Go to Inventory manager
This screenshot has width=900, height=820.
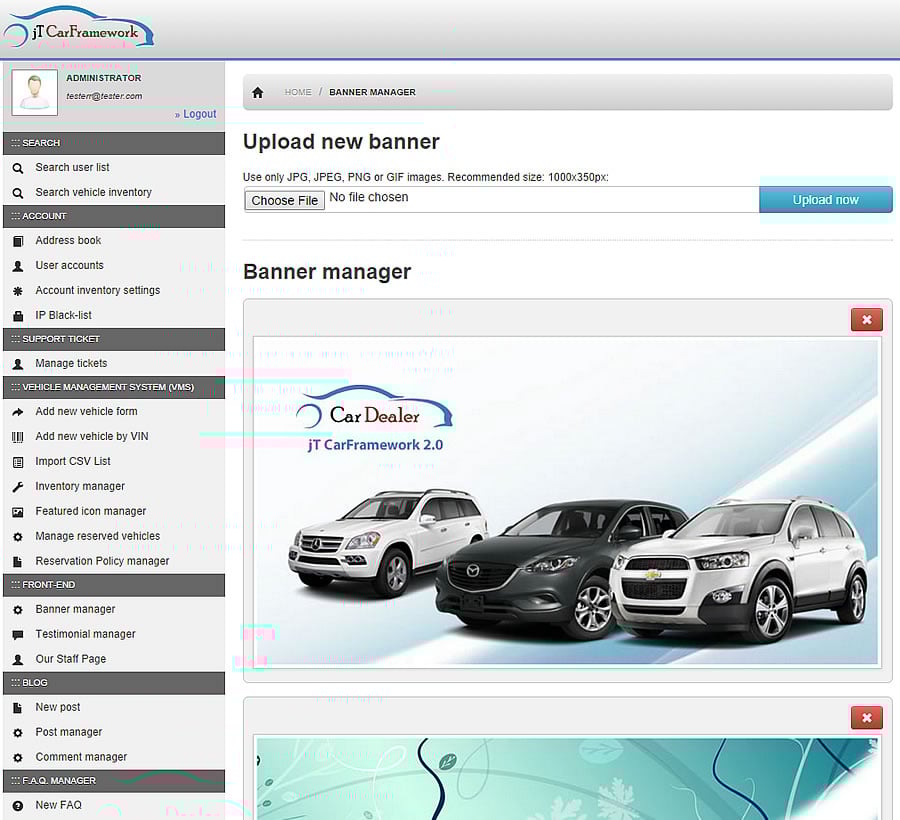(80, 486)
